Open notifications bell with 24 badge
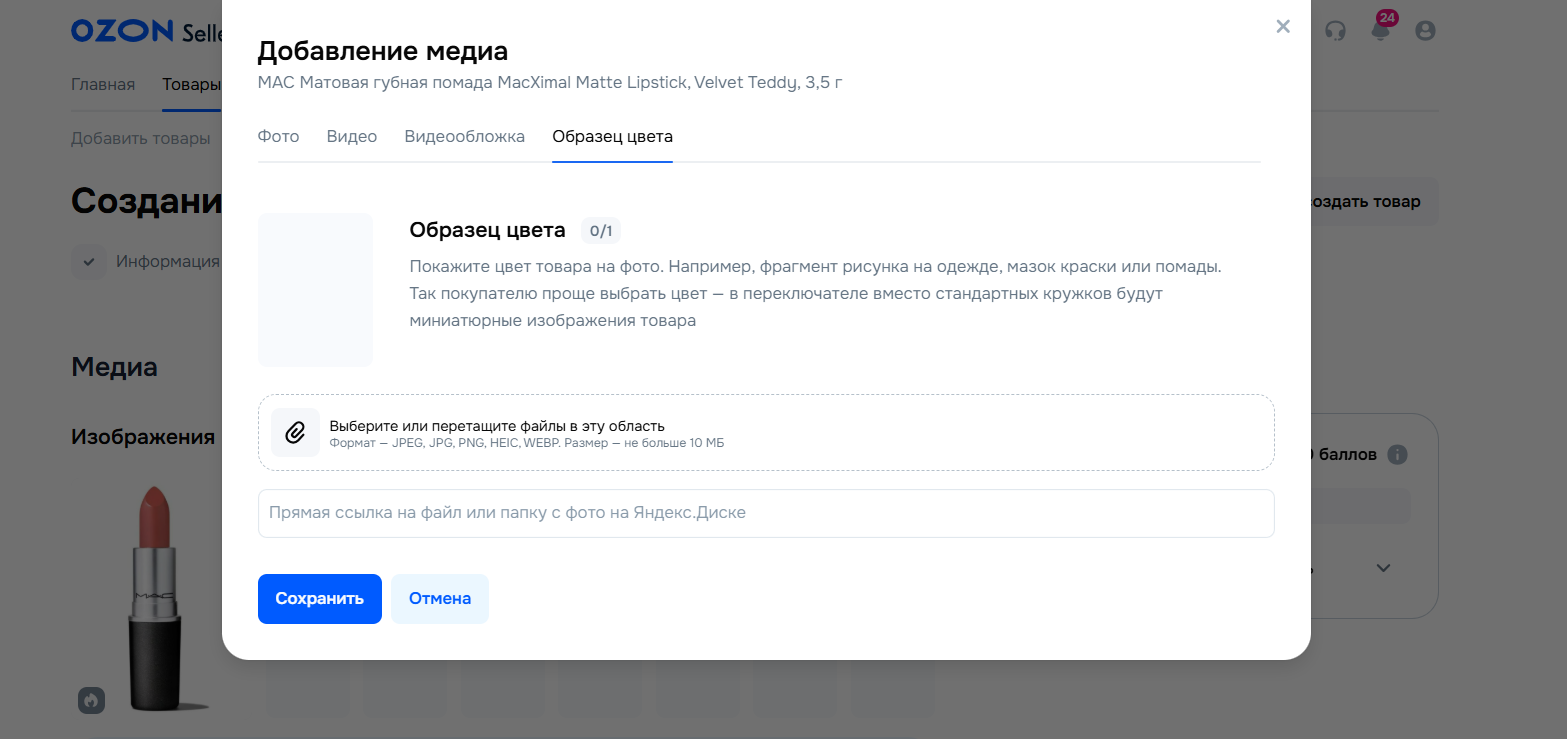 point(1381,29)
